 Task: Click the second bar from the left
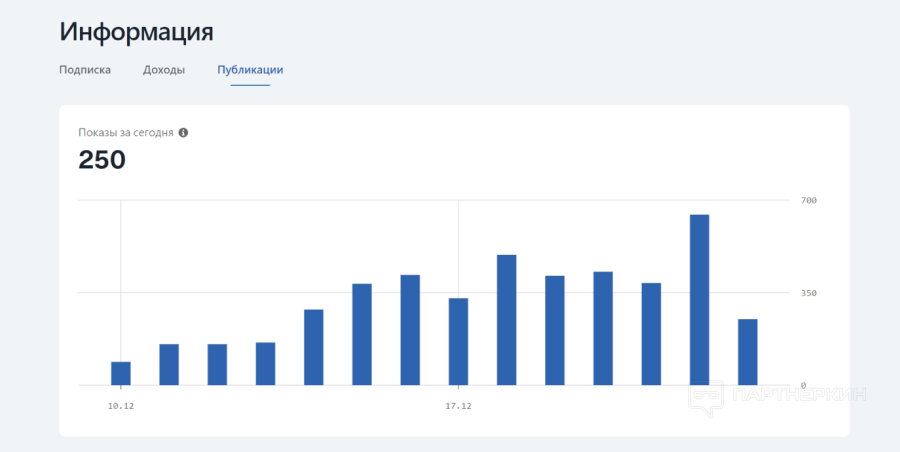[x=169, y=364]
